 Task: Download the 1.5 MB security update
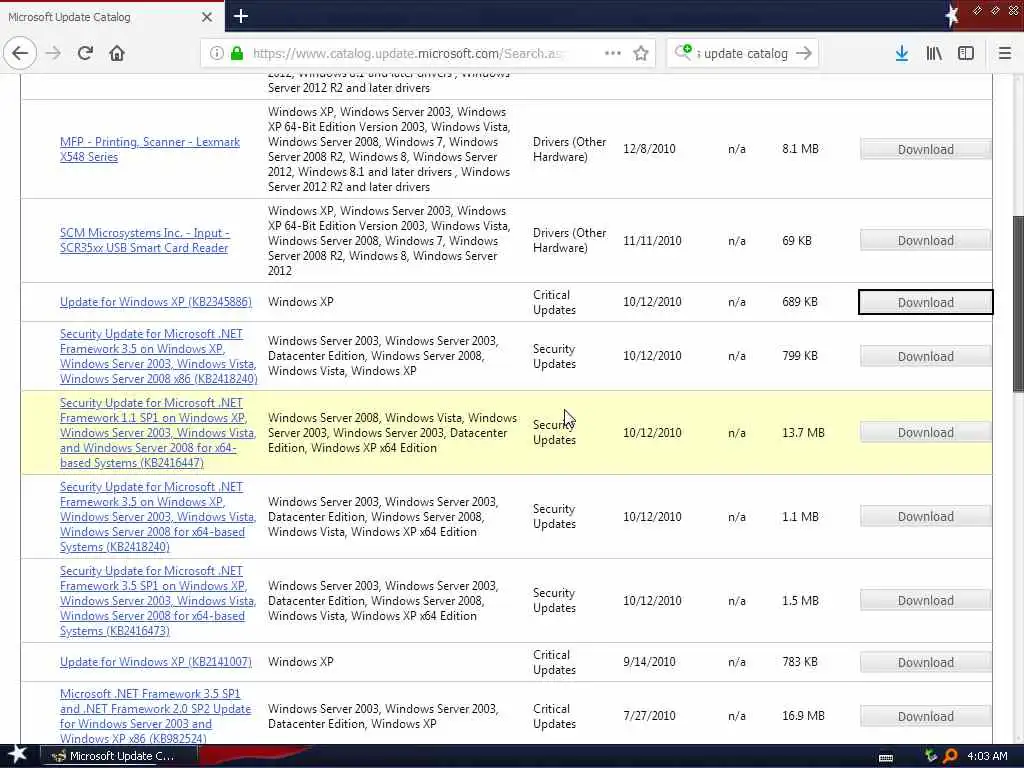925,600
